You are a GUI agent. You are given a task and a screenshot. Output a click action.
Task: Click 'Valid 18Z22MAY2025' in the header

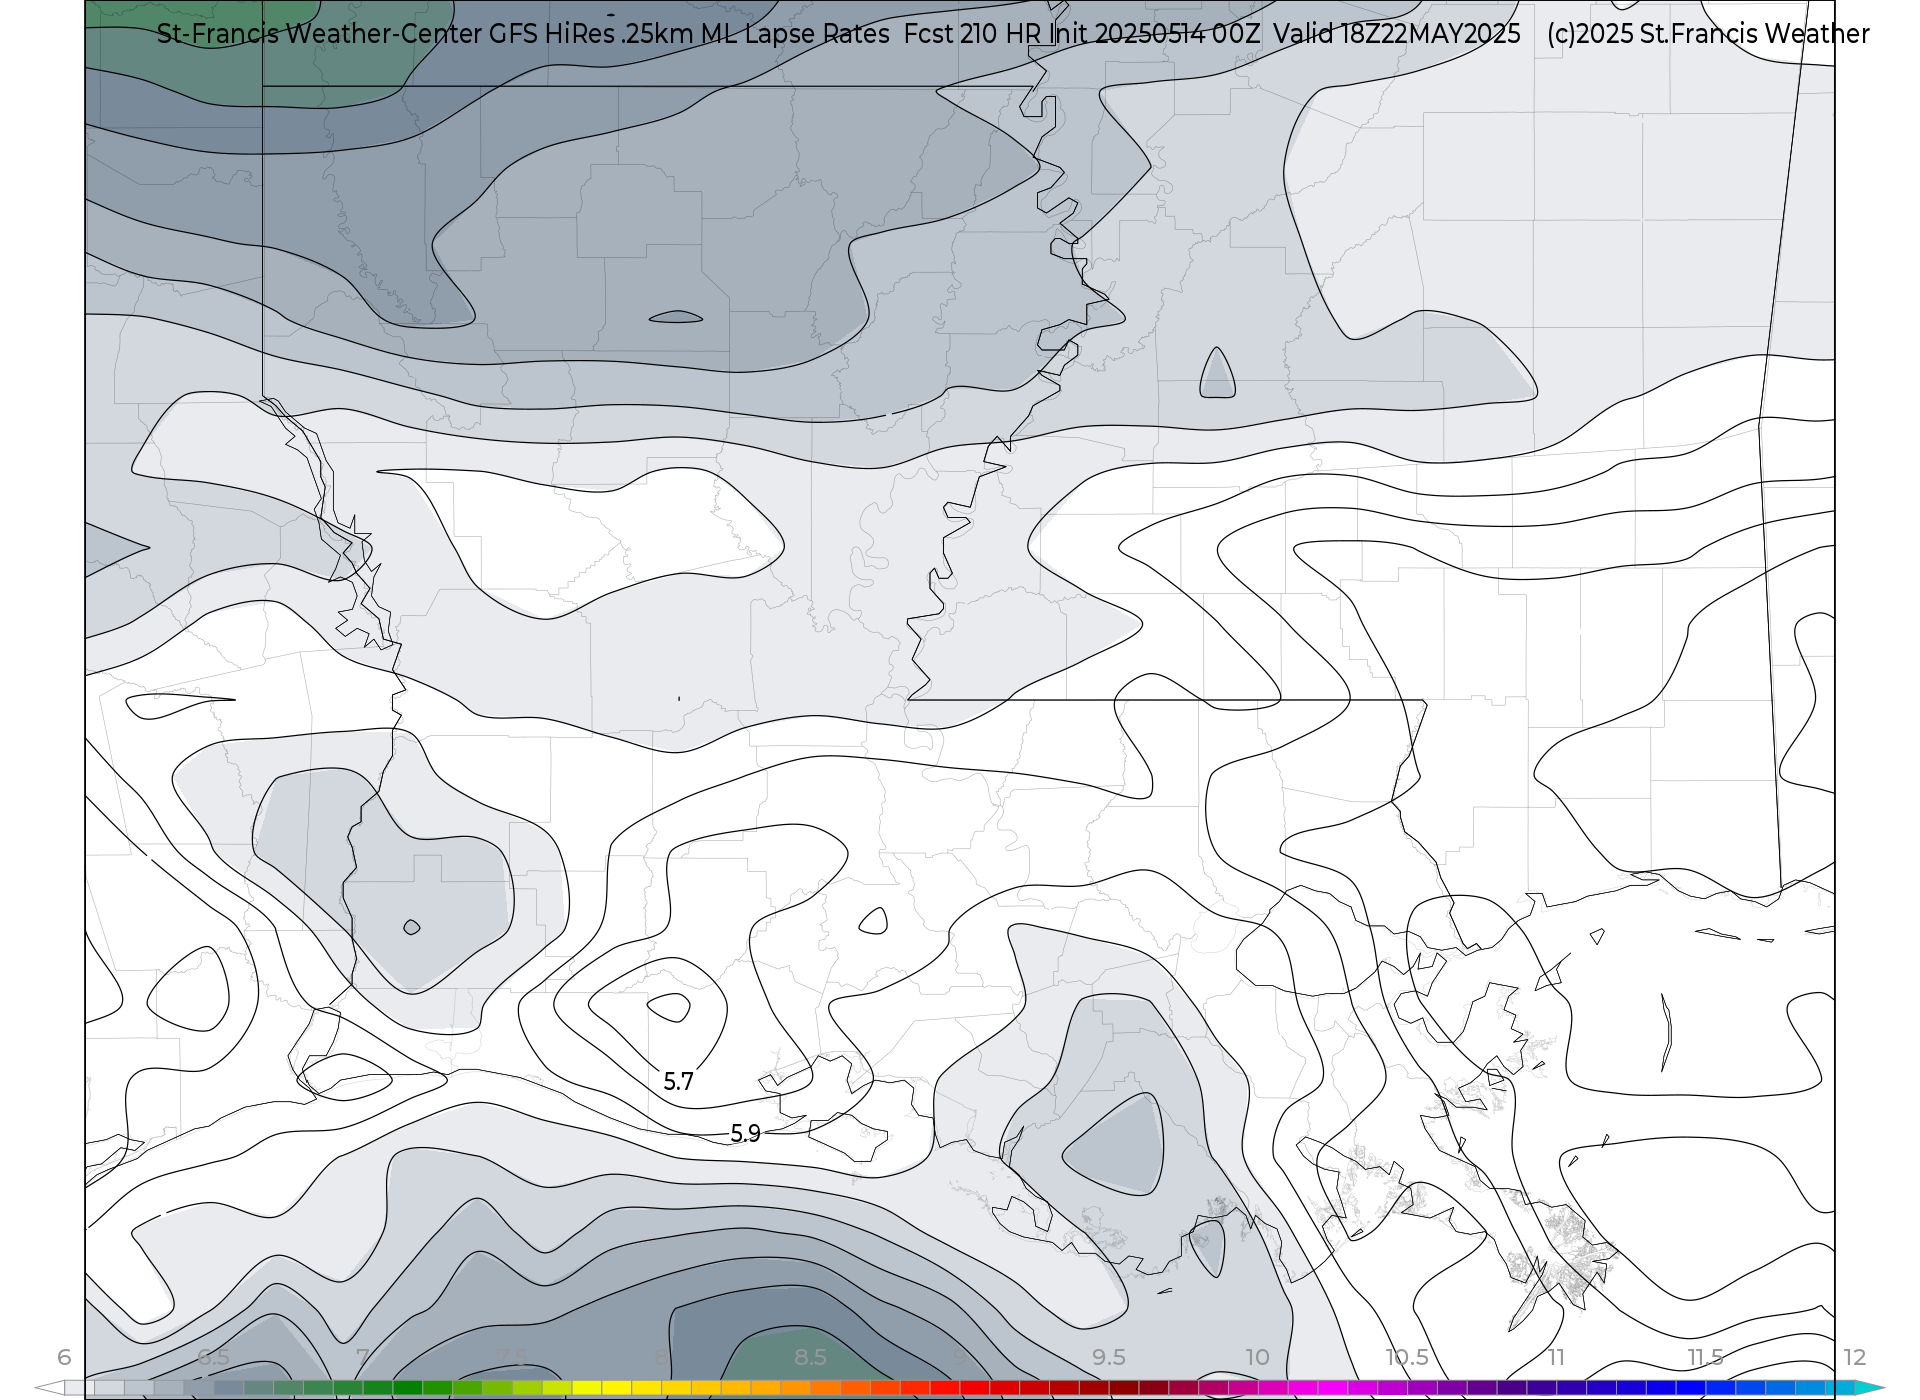(x=1397, y=34)
